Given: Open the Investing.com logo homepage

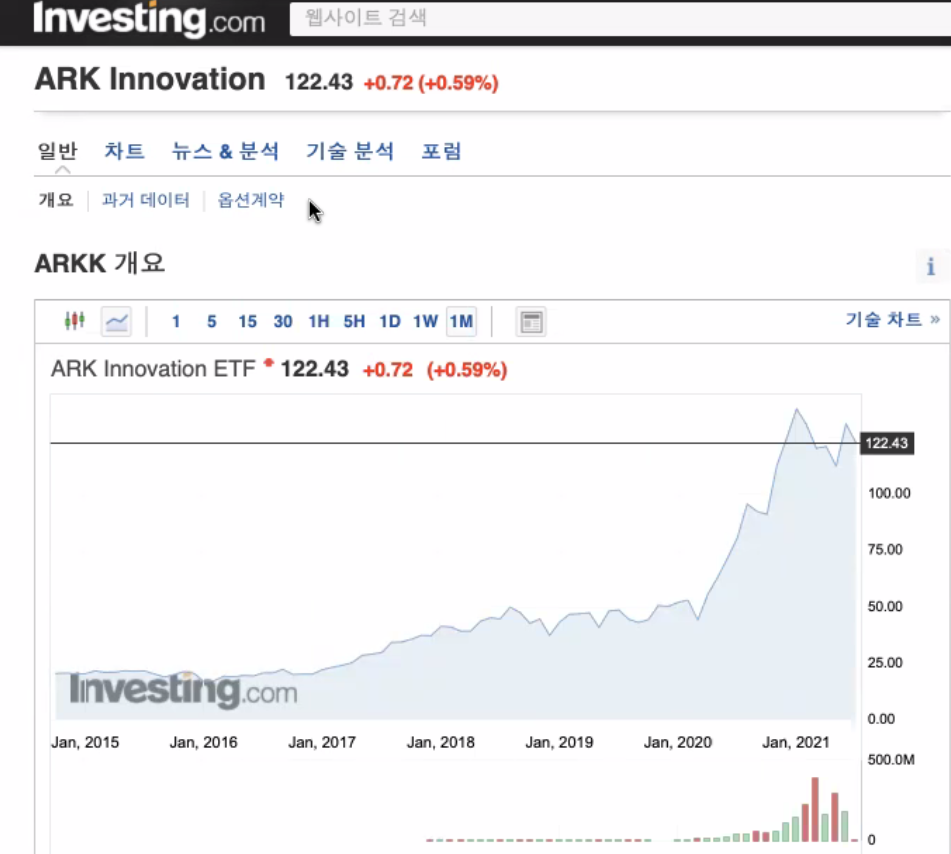Looking at the screenshot, I should (149, 19).
